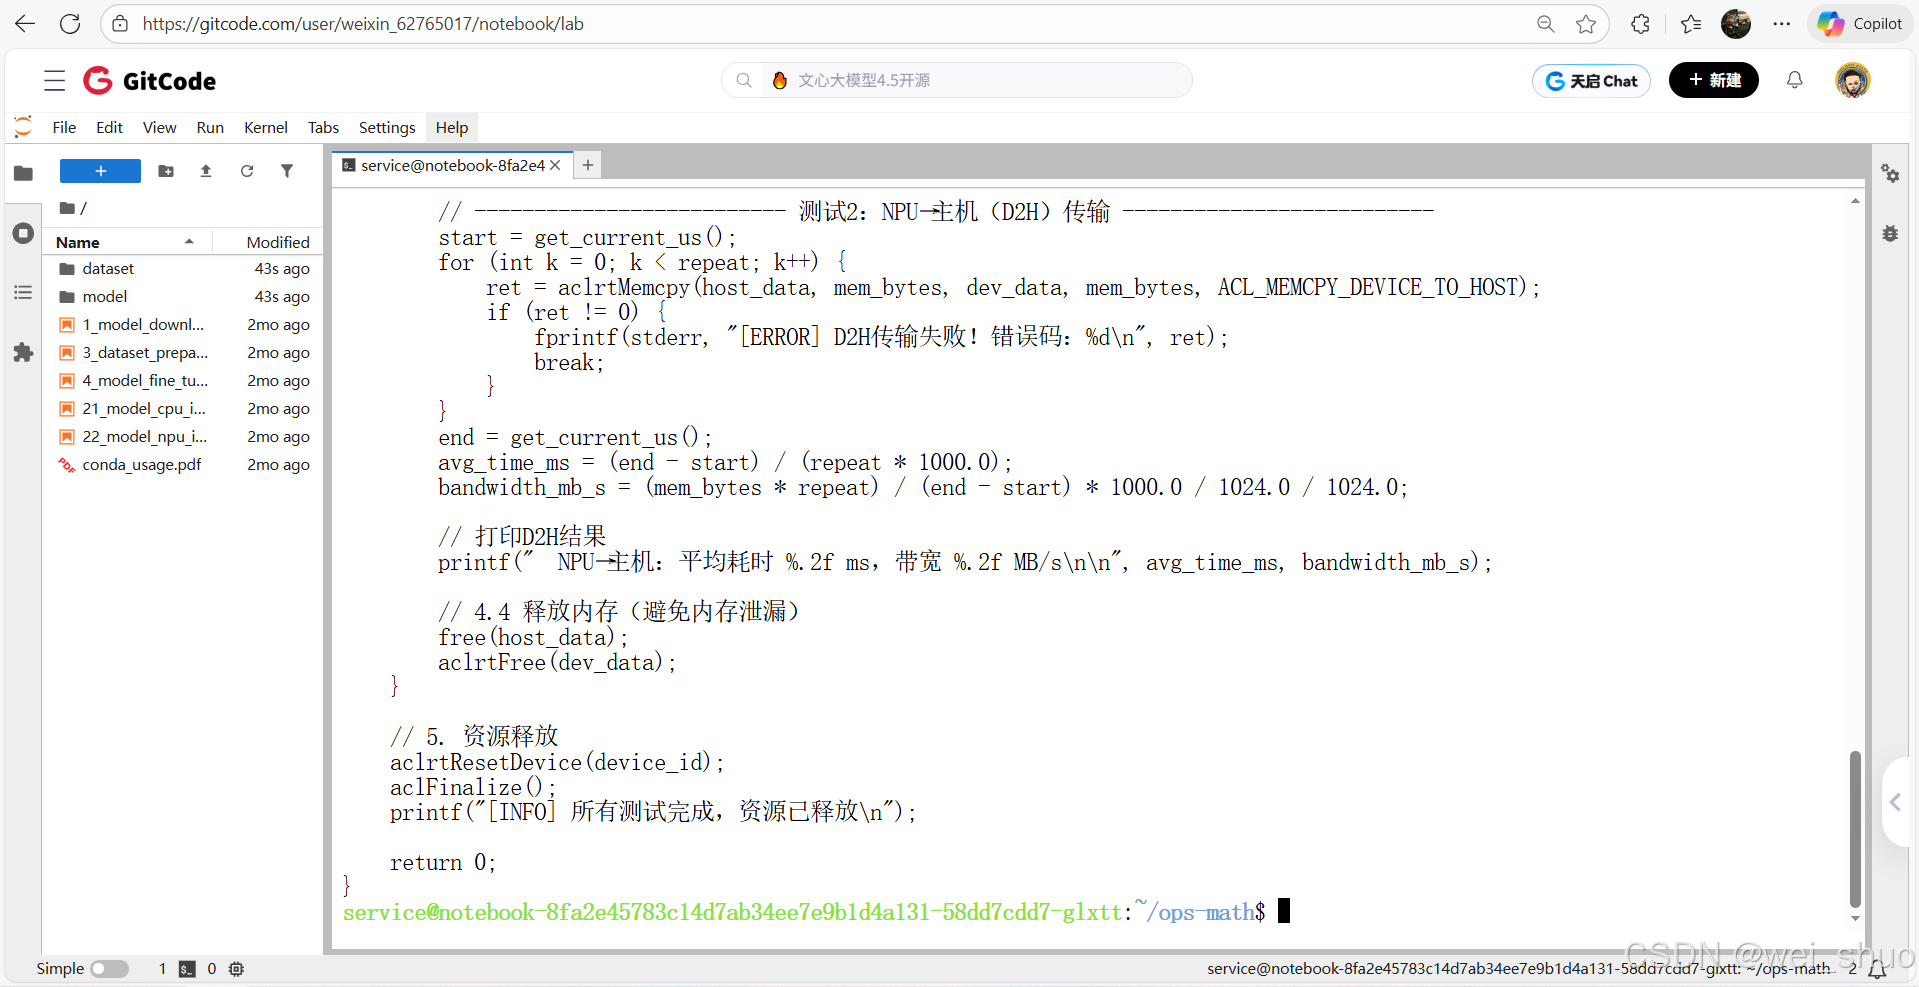Open the File menu
Image resolution: width=1919 pixels, height=987 pixels.
pyautogui.click(x=64, y=127)
